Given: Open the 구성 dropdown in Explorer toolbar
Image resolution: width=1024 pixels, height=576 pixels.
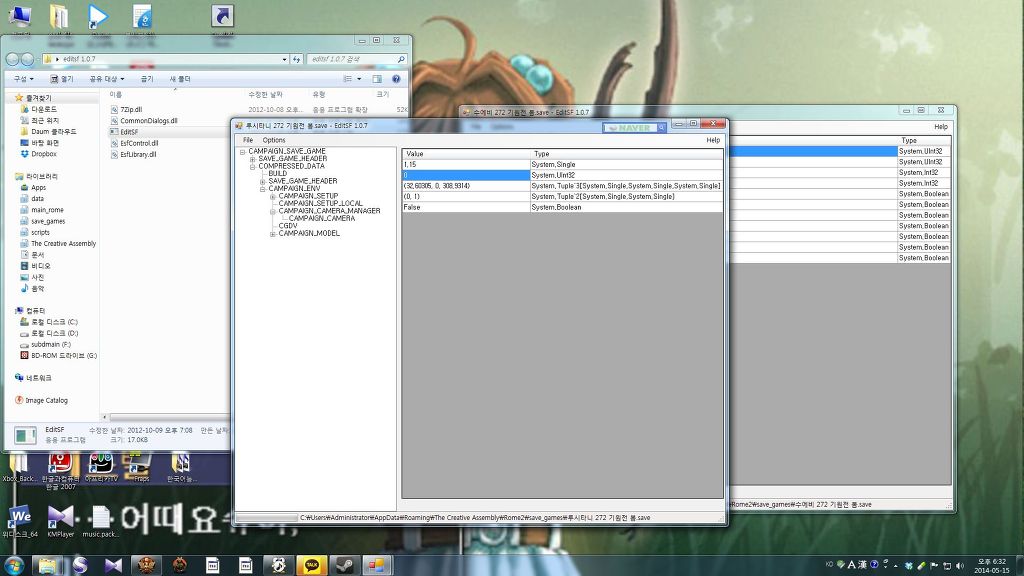Looking at the screenshot, I should [21, 78].
